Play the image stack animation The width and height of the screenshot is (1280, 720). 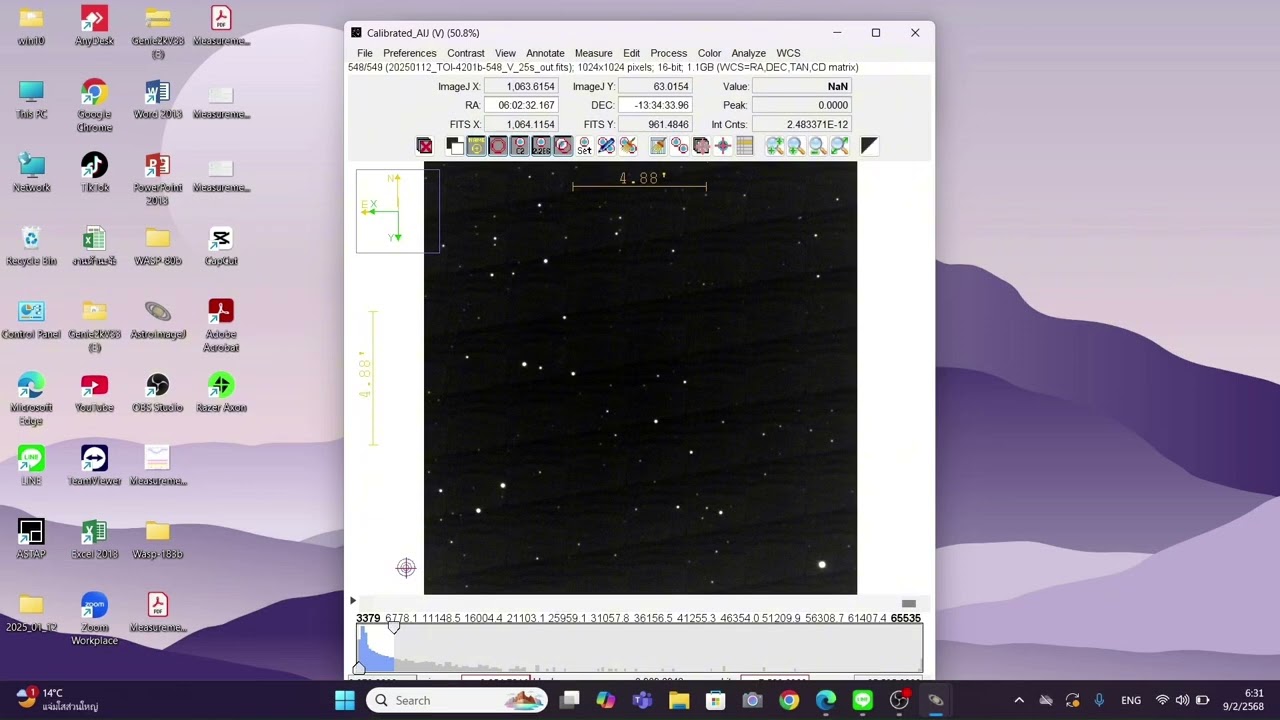point(352,601)
